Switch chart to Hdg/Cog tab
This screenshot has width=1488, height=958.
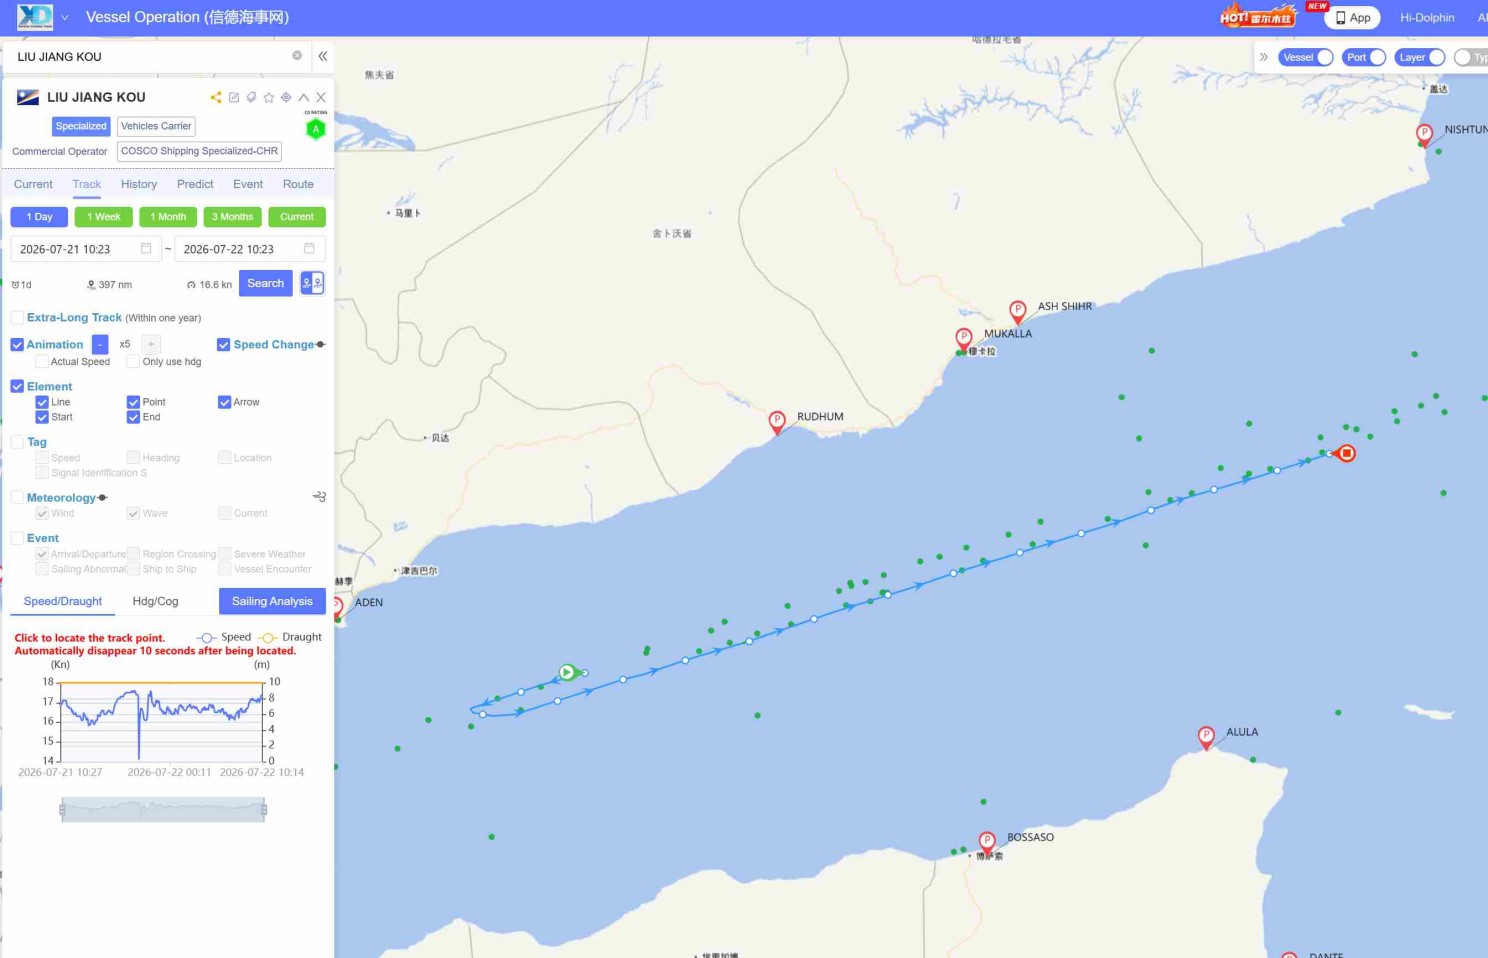(155, 601)
